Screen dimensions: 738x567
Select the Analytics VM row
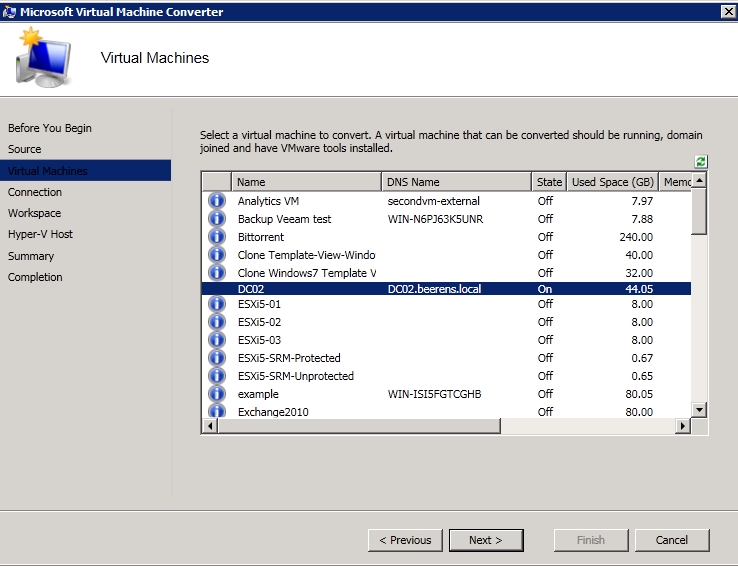446,201
